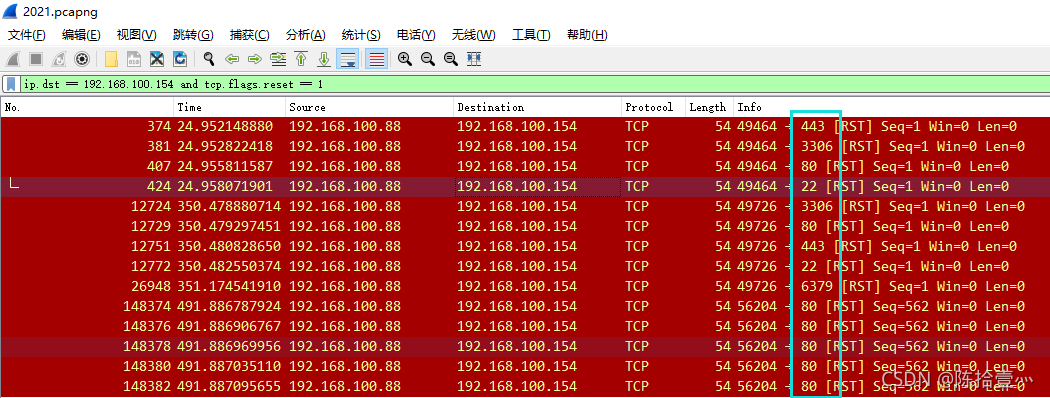1050x398 pixels.
Task: Open the 工具(T) menu
Action: coord(531,35)
